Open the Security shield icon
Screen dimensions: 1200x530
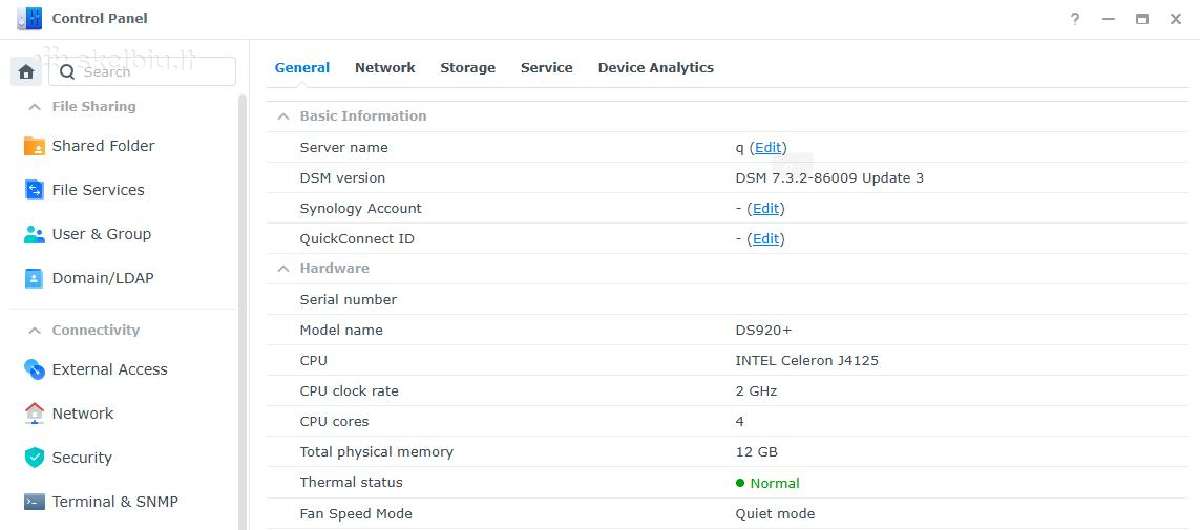pos(34,457)
